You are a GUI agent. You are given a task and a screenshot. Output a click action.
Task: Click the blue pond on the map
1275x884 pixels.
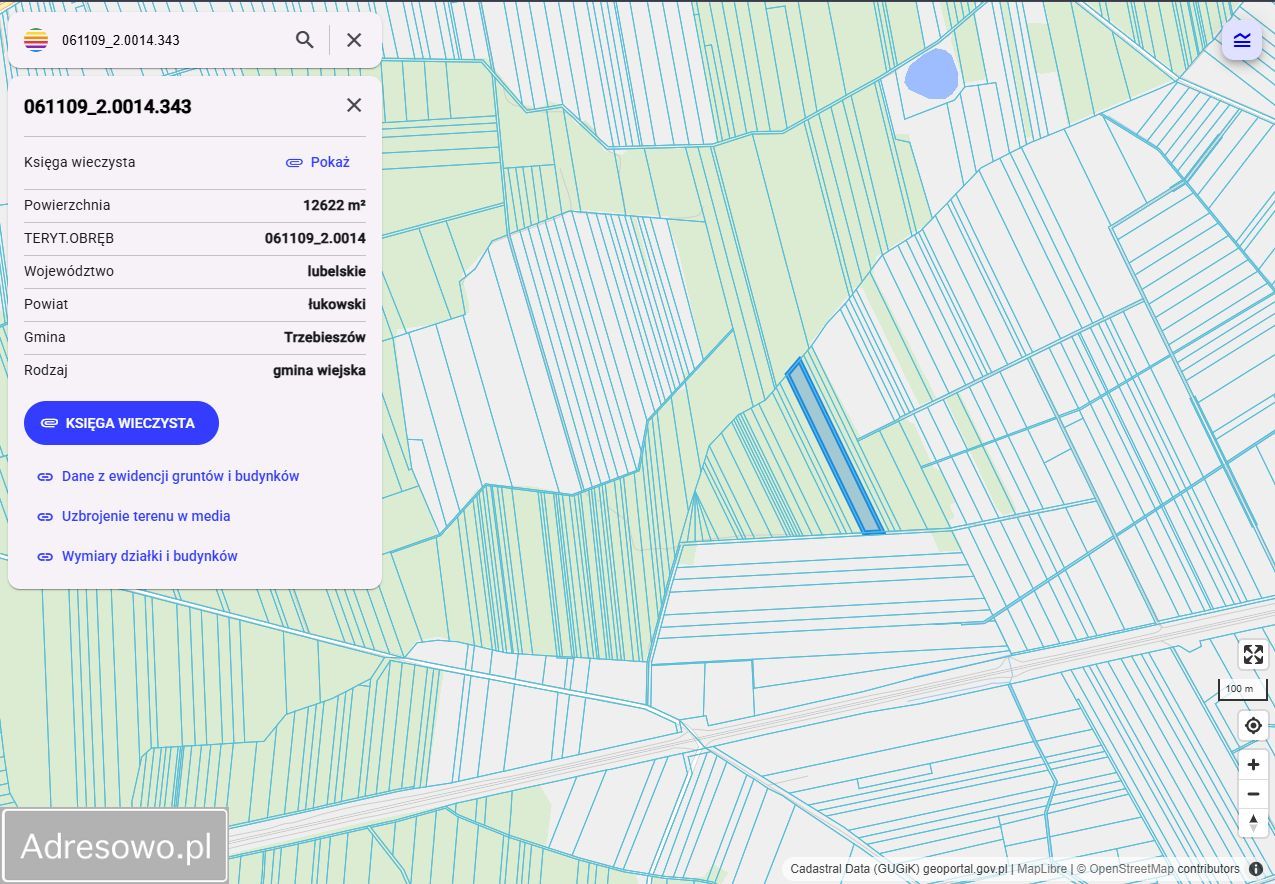pos(930,75)
